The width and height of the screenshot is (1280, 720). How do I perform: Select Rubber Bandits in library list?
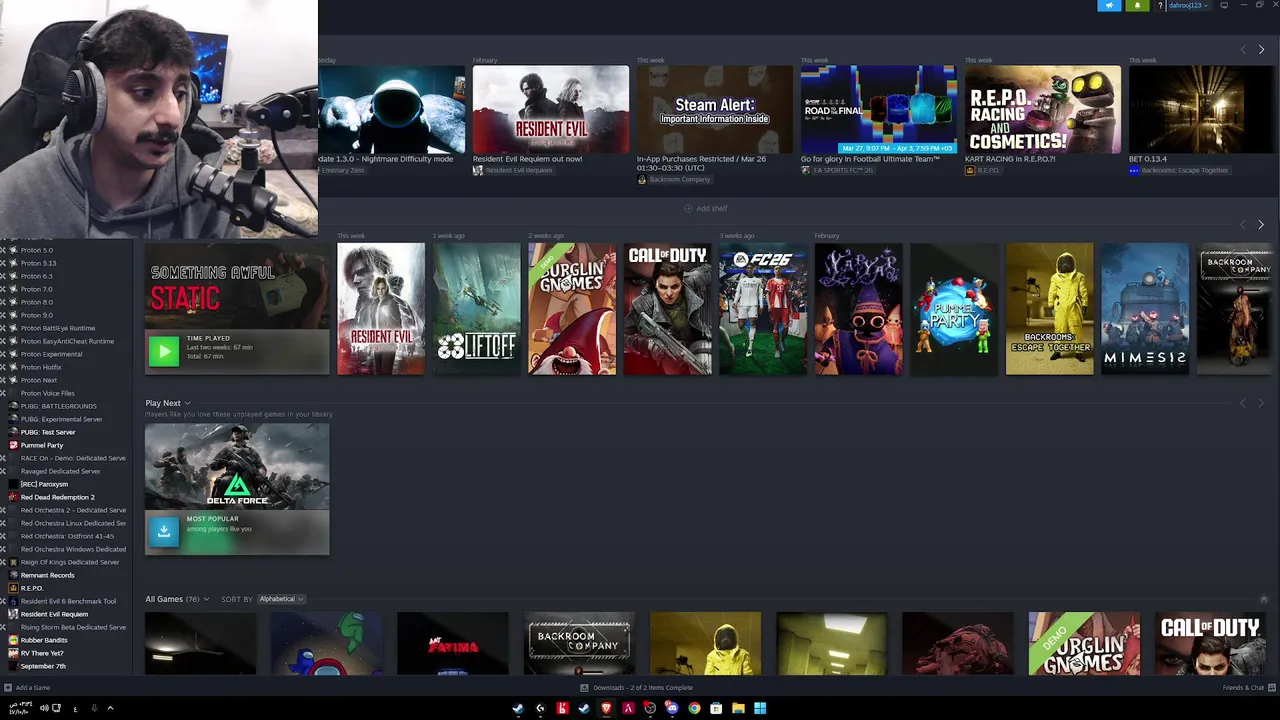(44, 640)
